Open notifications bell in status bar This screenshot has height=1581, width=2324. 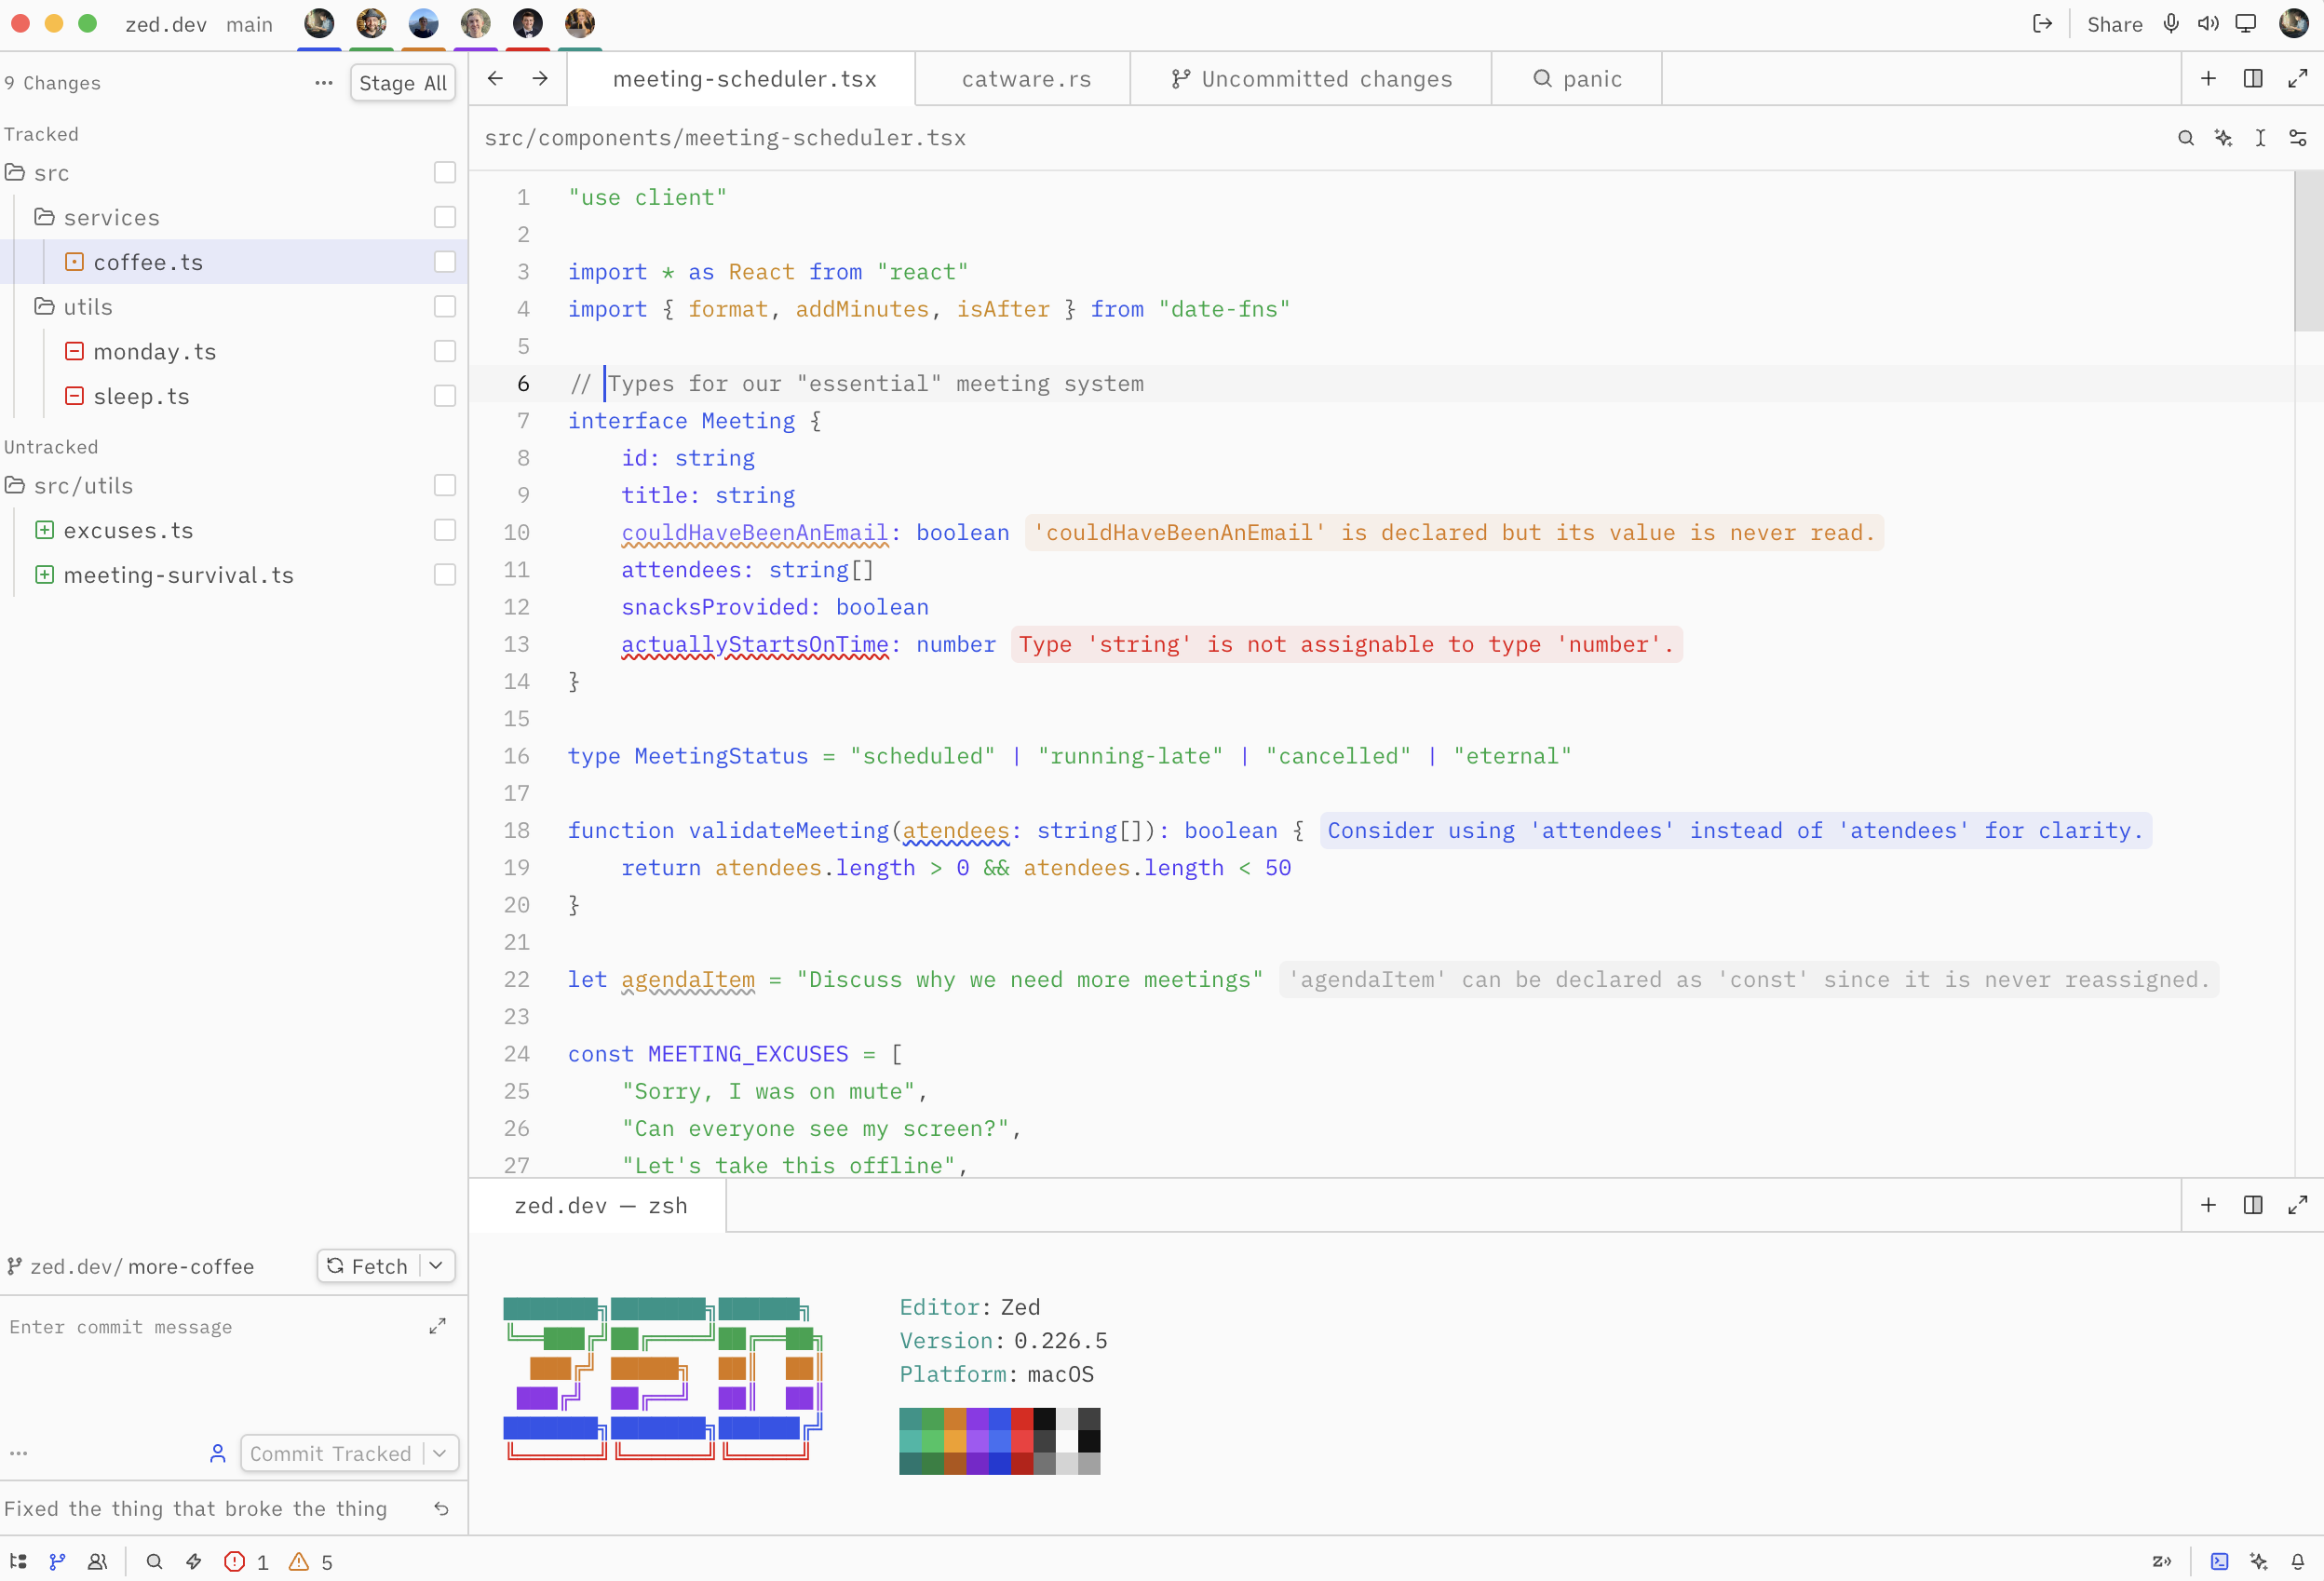(x=2298, y=1561)
